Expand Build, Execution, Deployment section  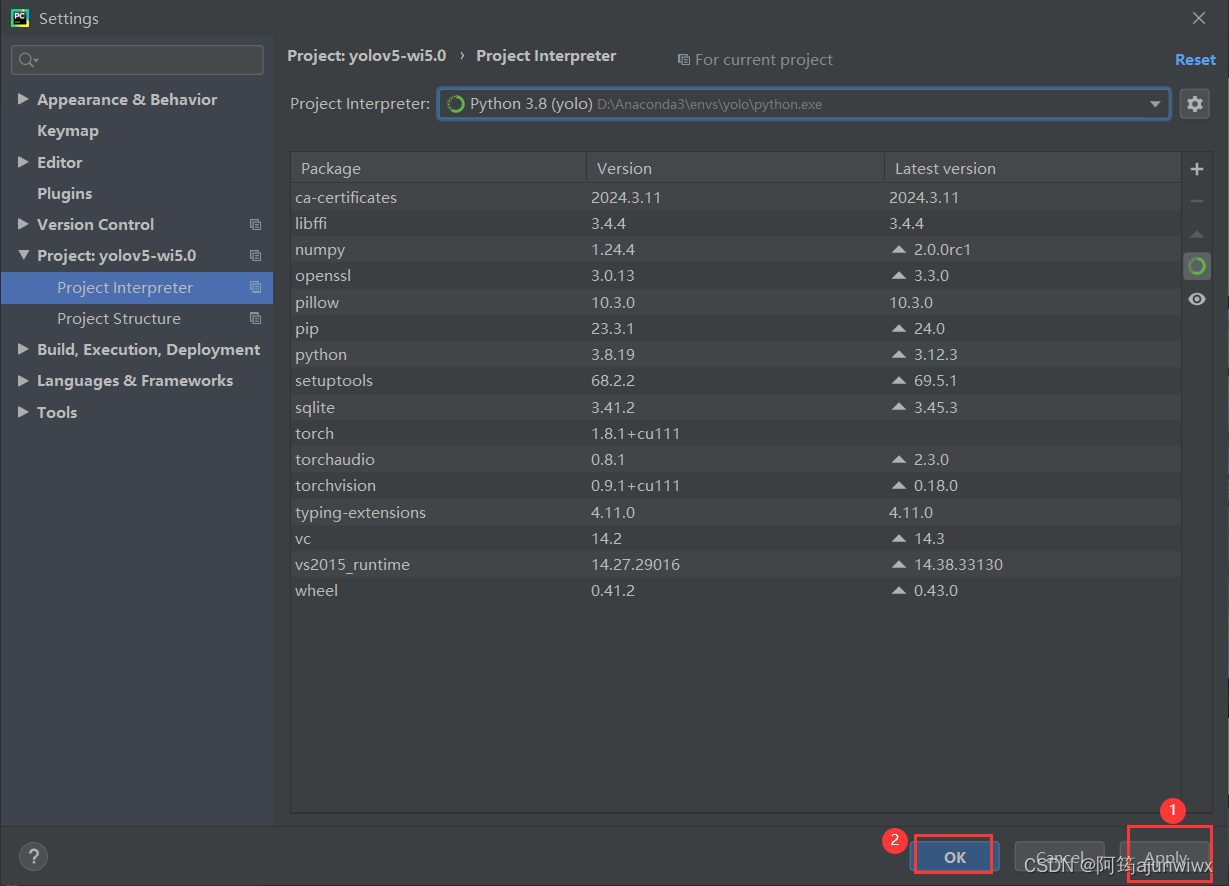pos(23,350)
